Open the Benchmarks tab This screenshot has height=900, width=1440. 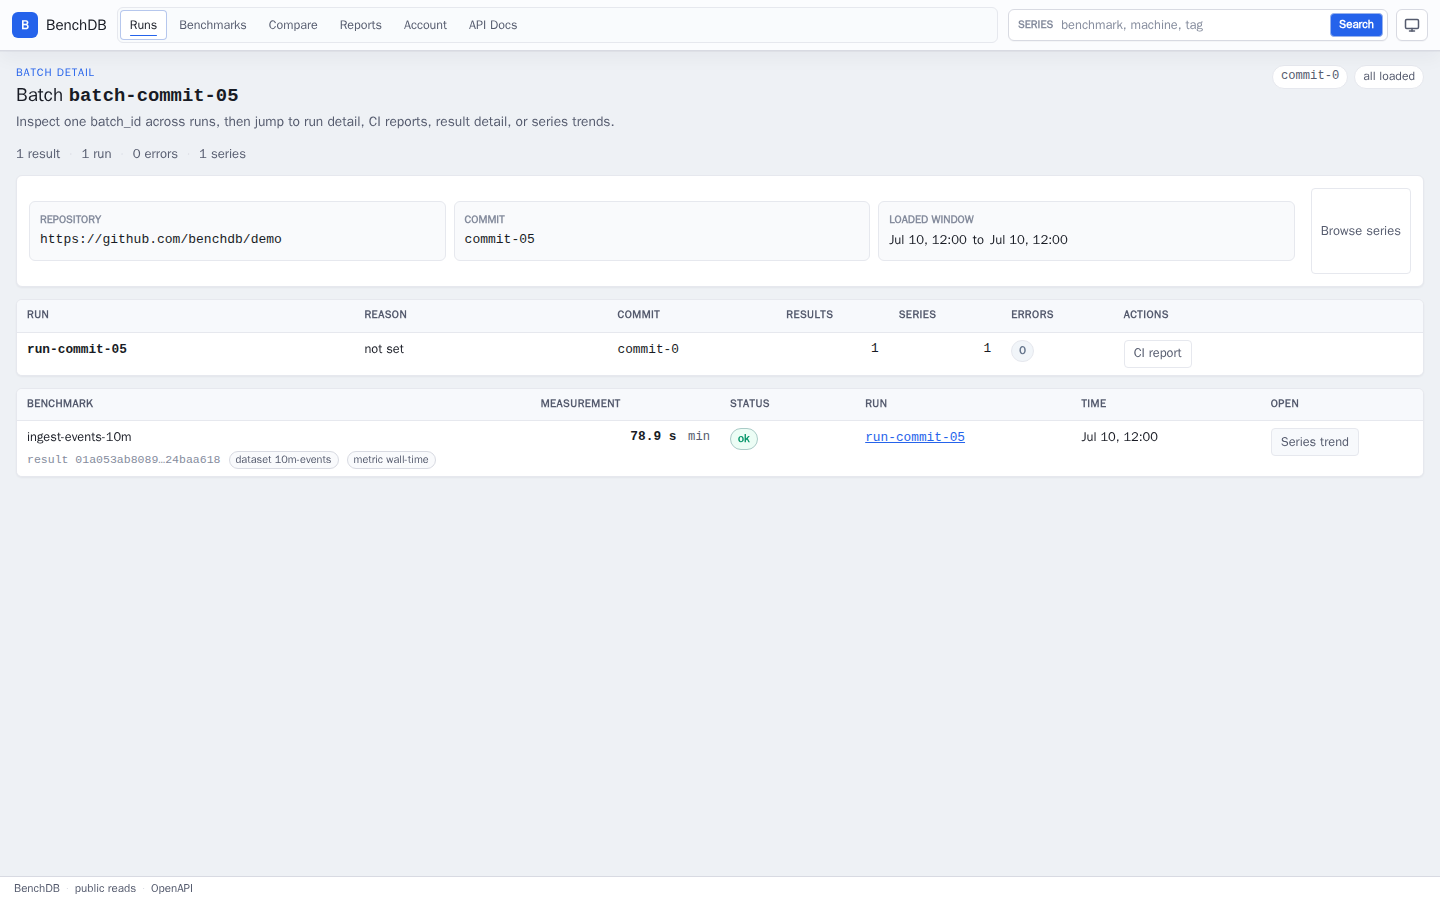point(213,25)
